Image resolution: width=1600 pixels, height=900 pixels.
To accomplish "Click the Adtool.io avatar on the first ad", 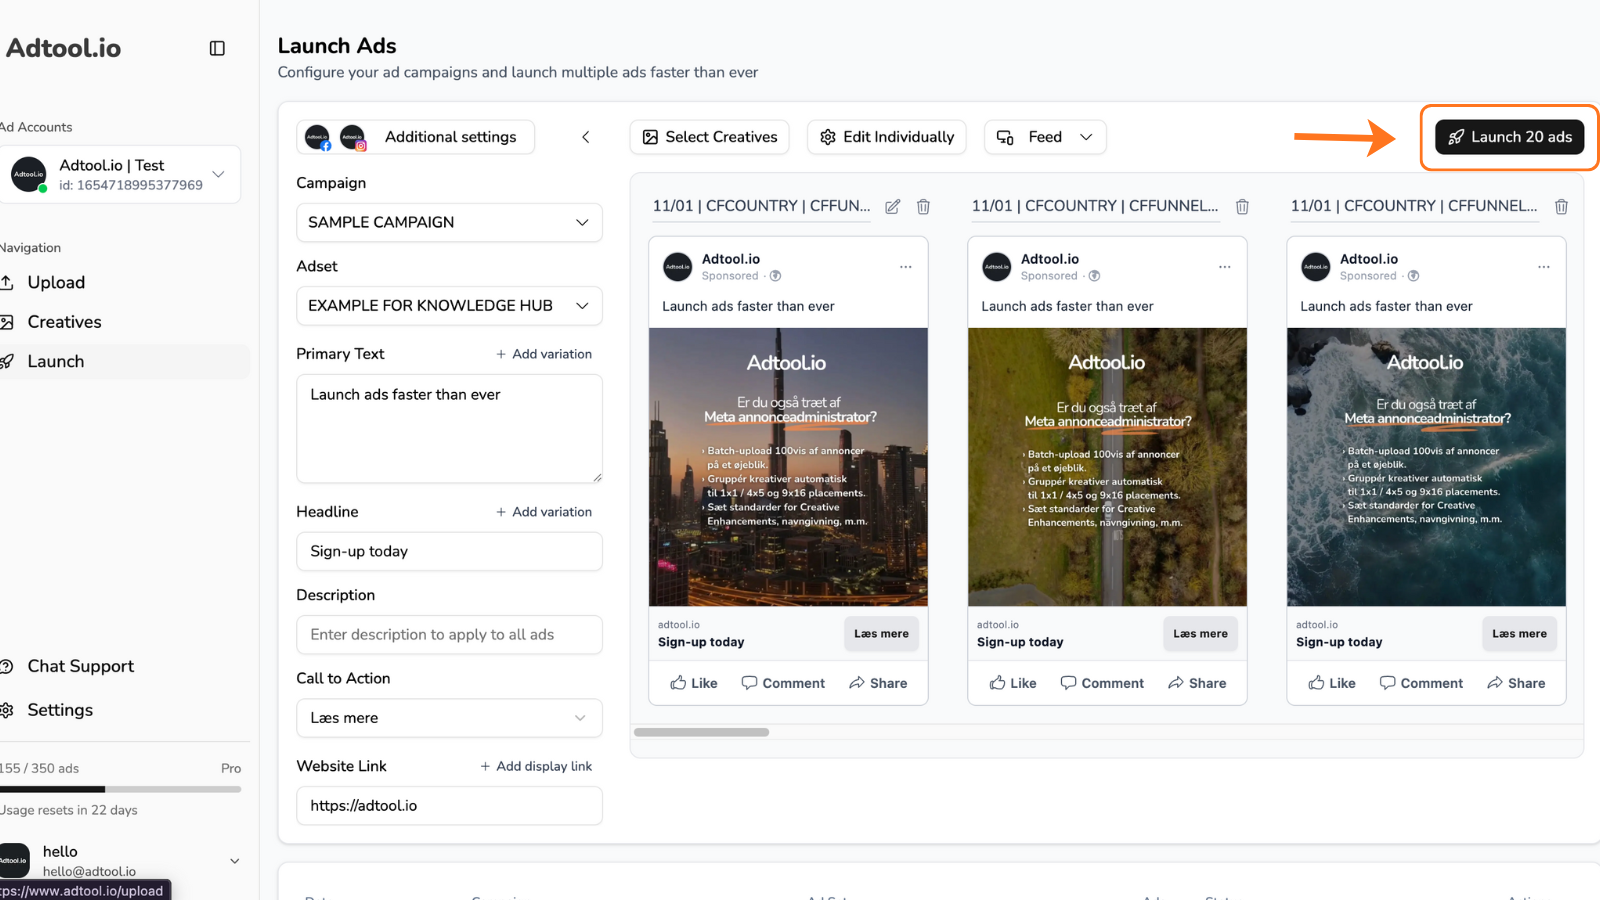I will (678, 267).
